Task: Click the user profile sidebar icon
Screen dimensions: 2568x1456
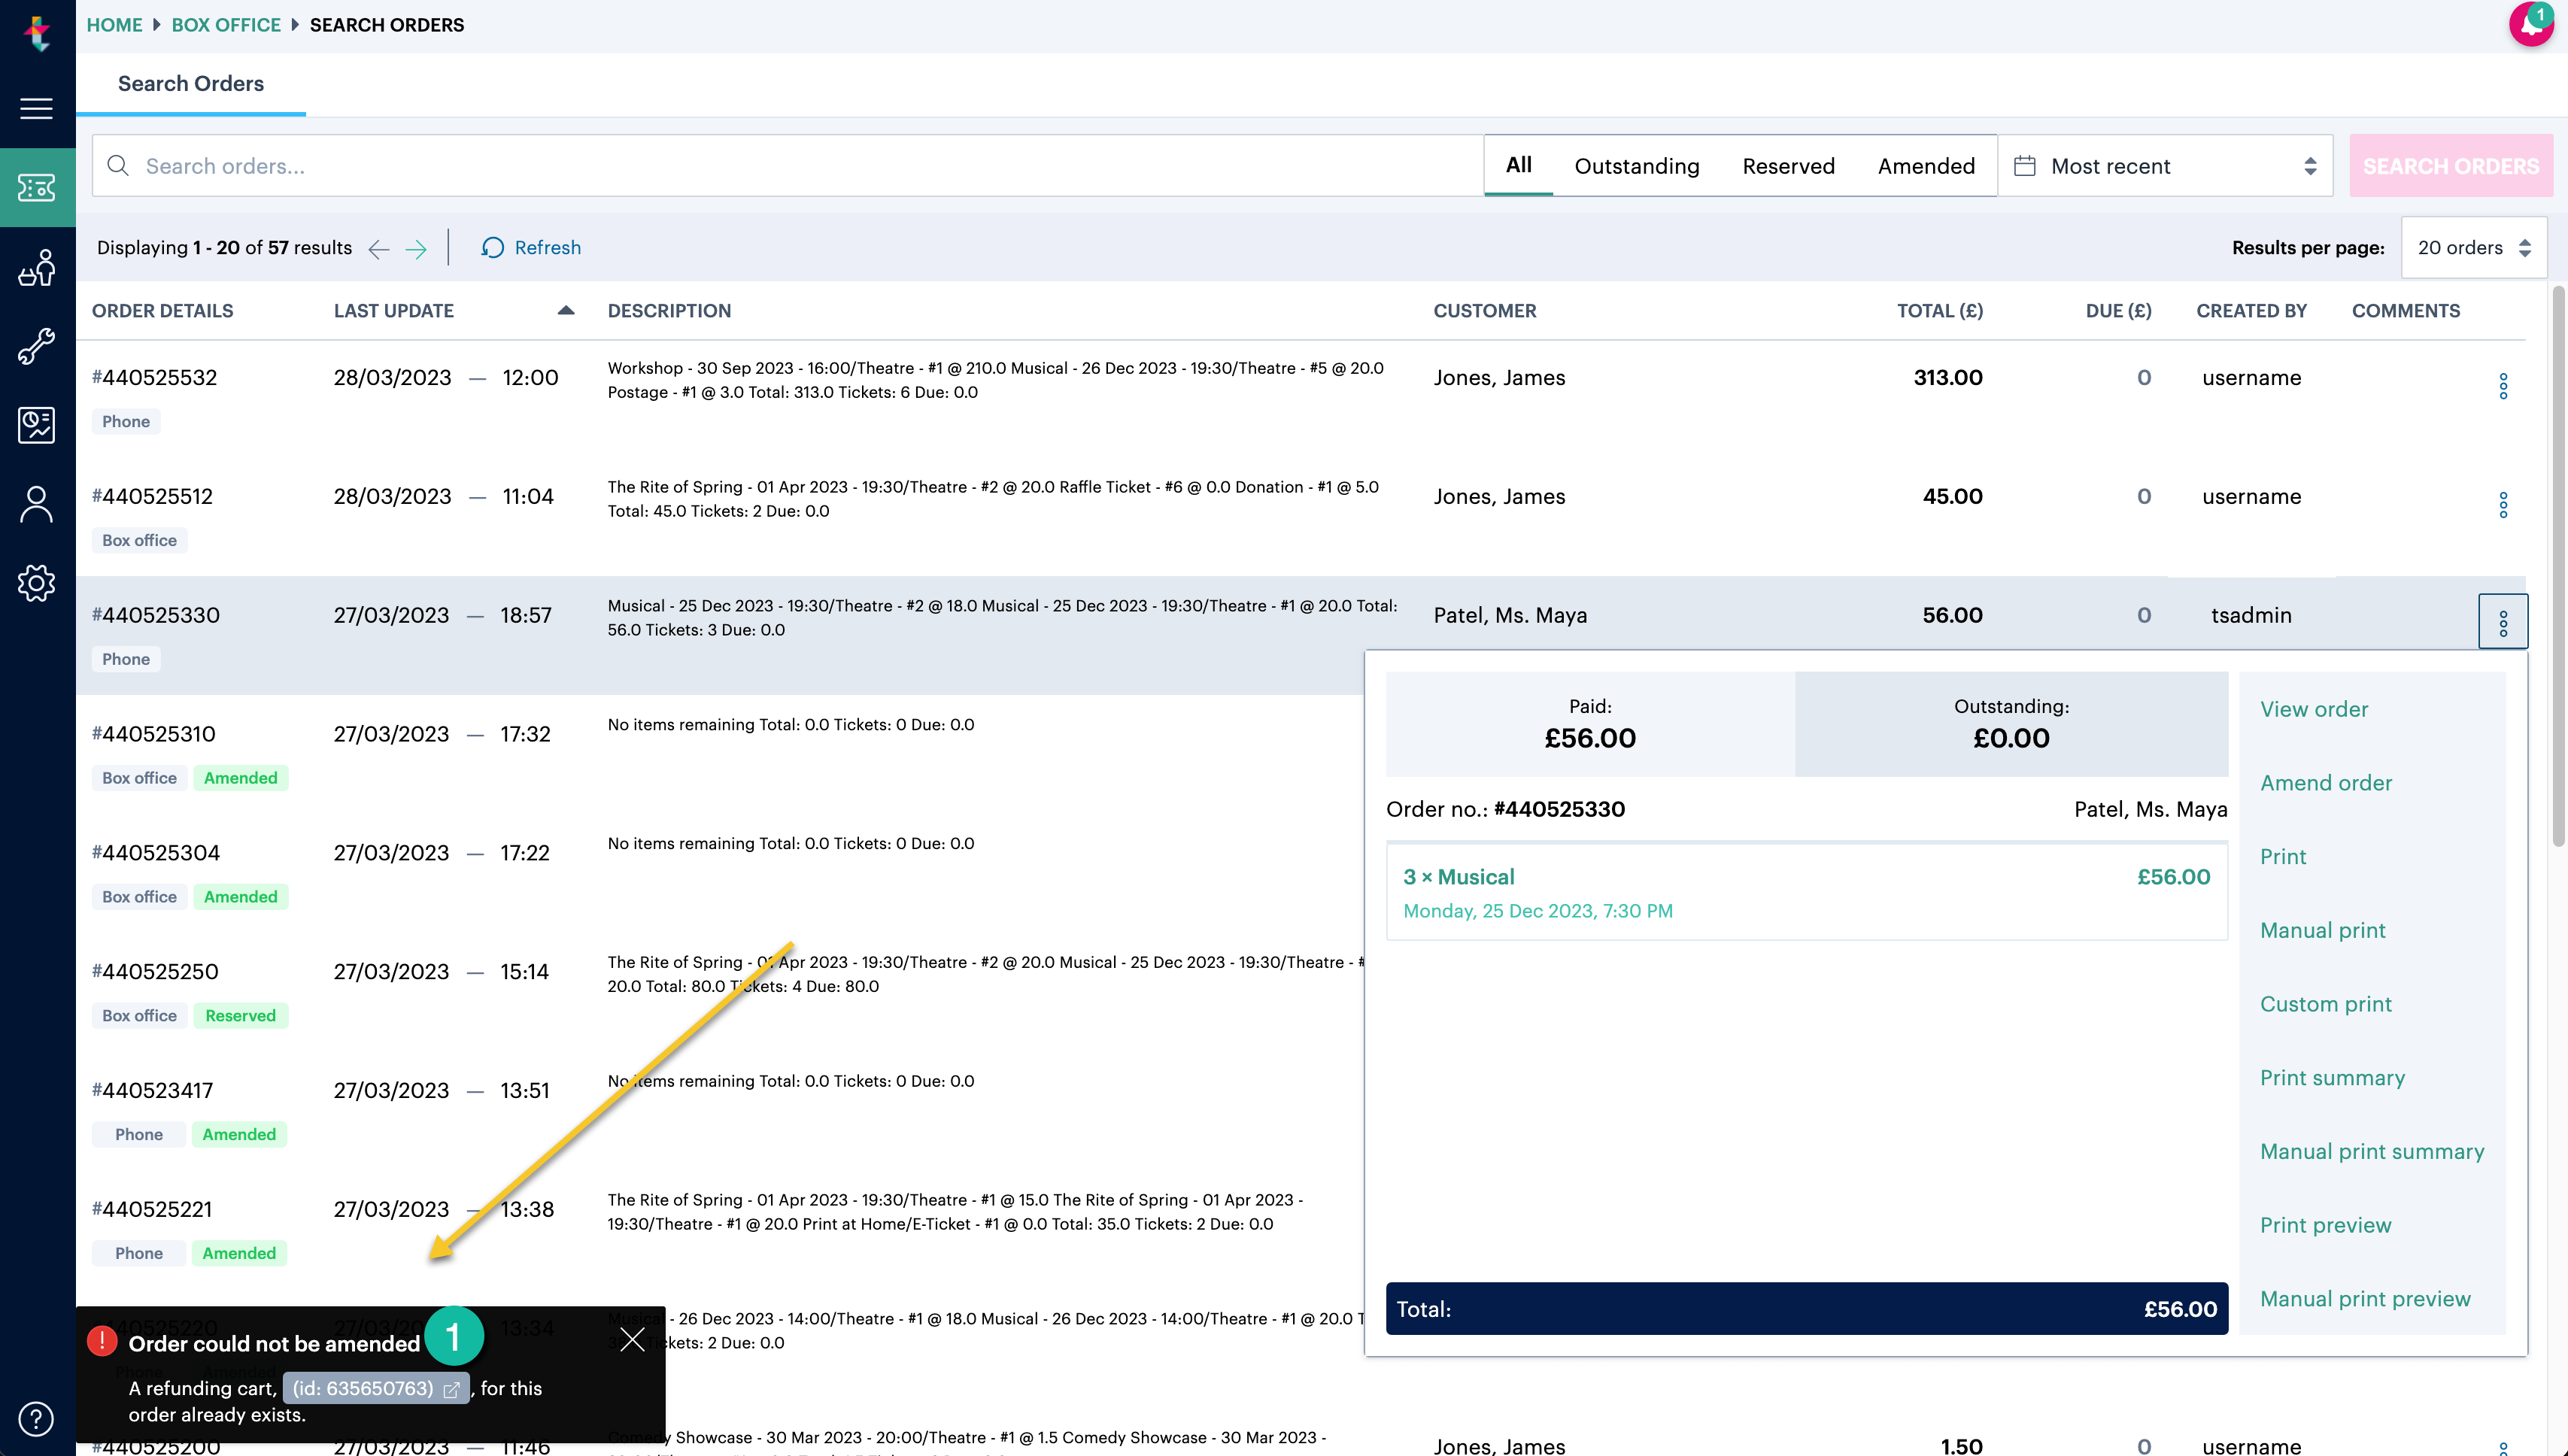Action: (x=37, y=504)
